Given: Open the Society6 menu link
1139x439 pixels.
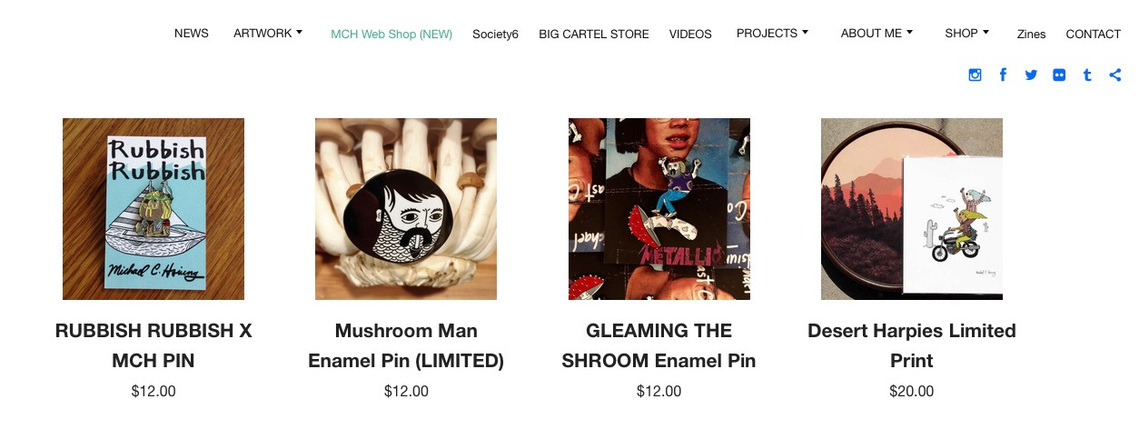Looking at the screenshot, I should [x=495, y=34].
